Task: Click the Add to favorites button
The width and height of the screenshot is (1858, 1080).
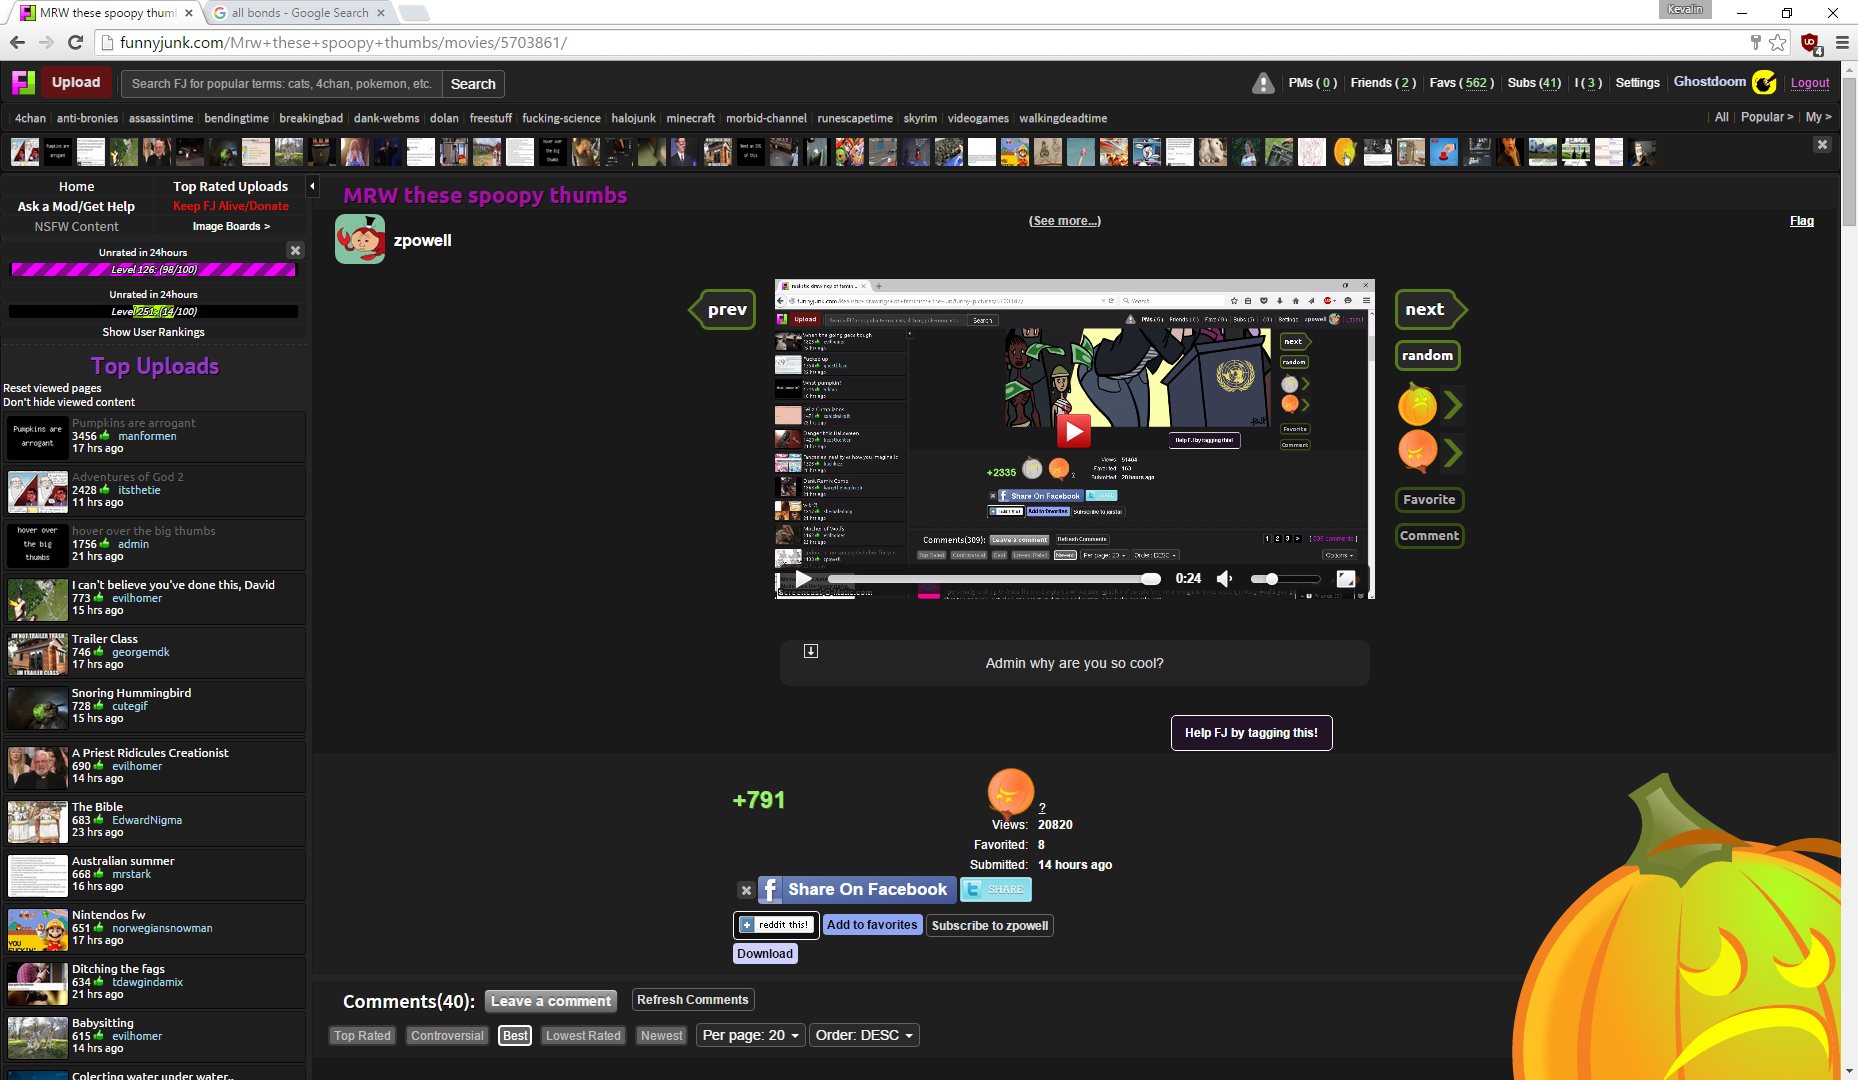Action: tap(872, 925)
